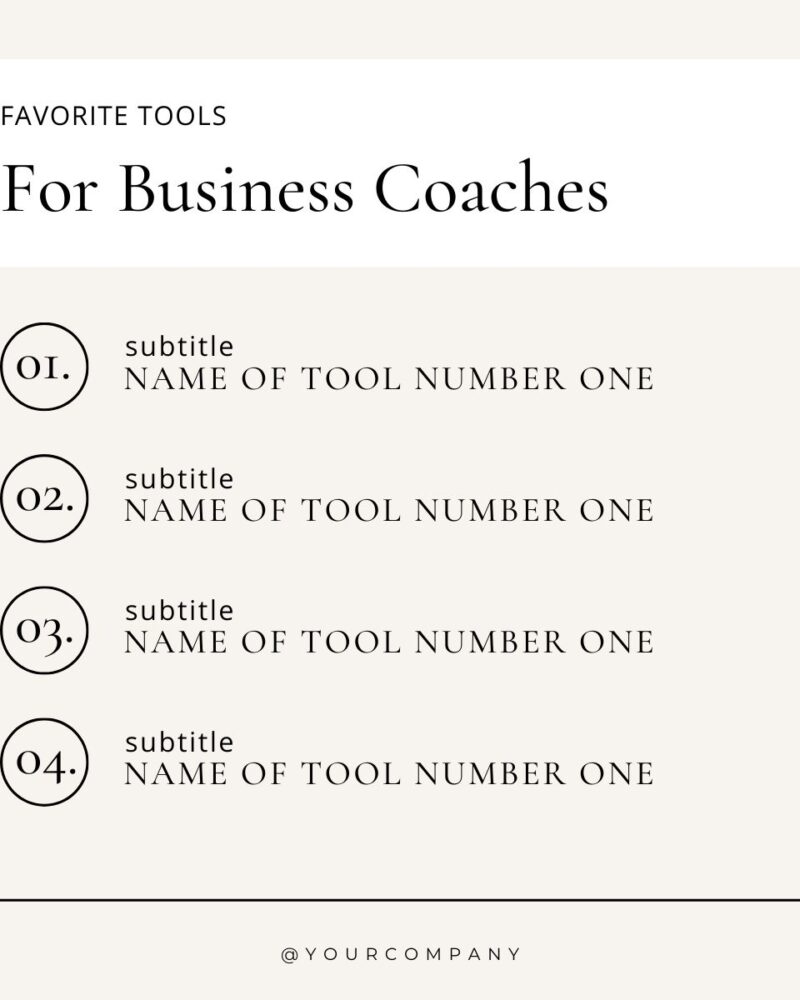Select the 04. circled number badge
Viewport: 800px width, 1000px height.
(43, 762)
